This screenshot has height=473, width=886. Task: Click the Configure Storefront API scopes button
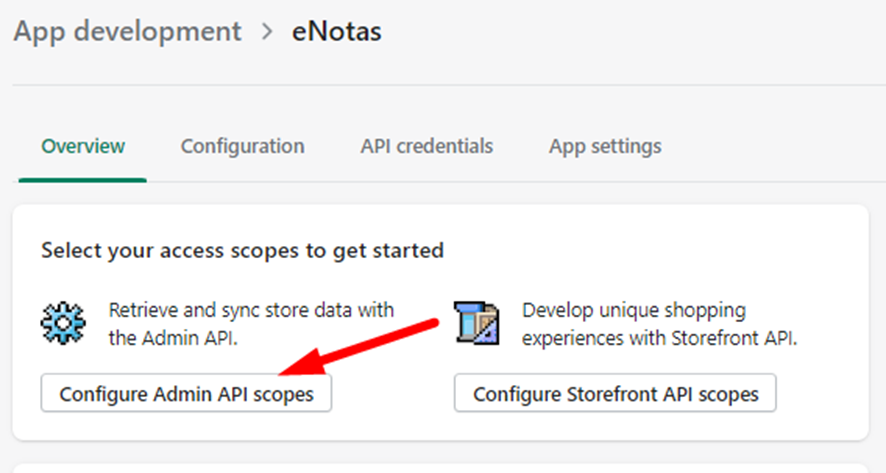(615, 393)
